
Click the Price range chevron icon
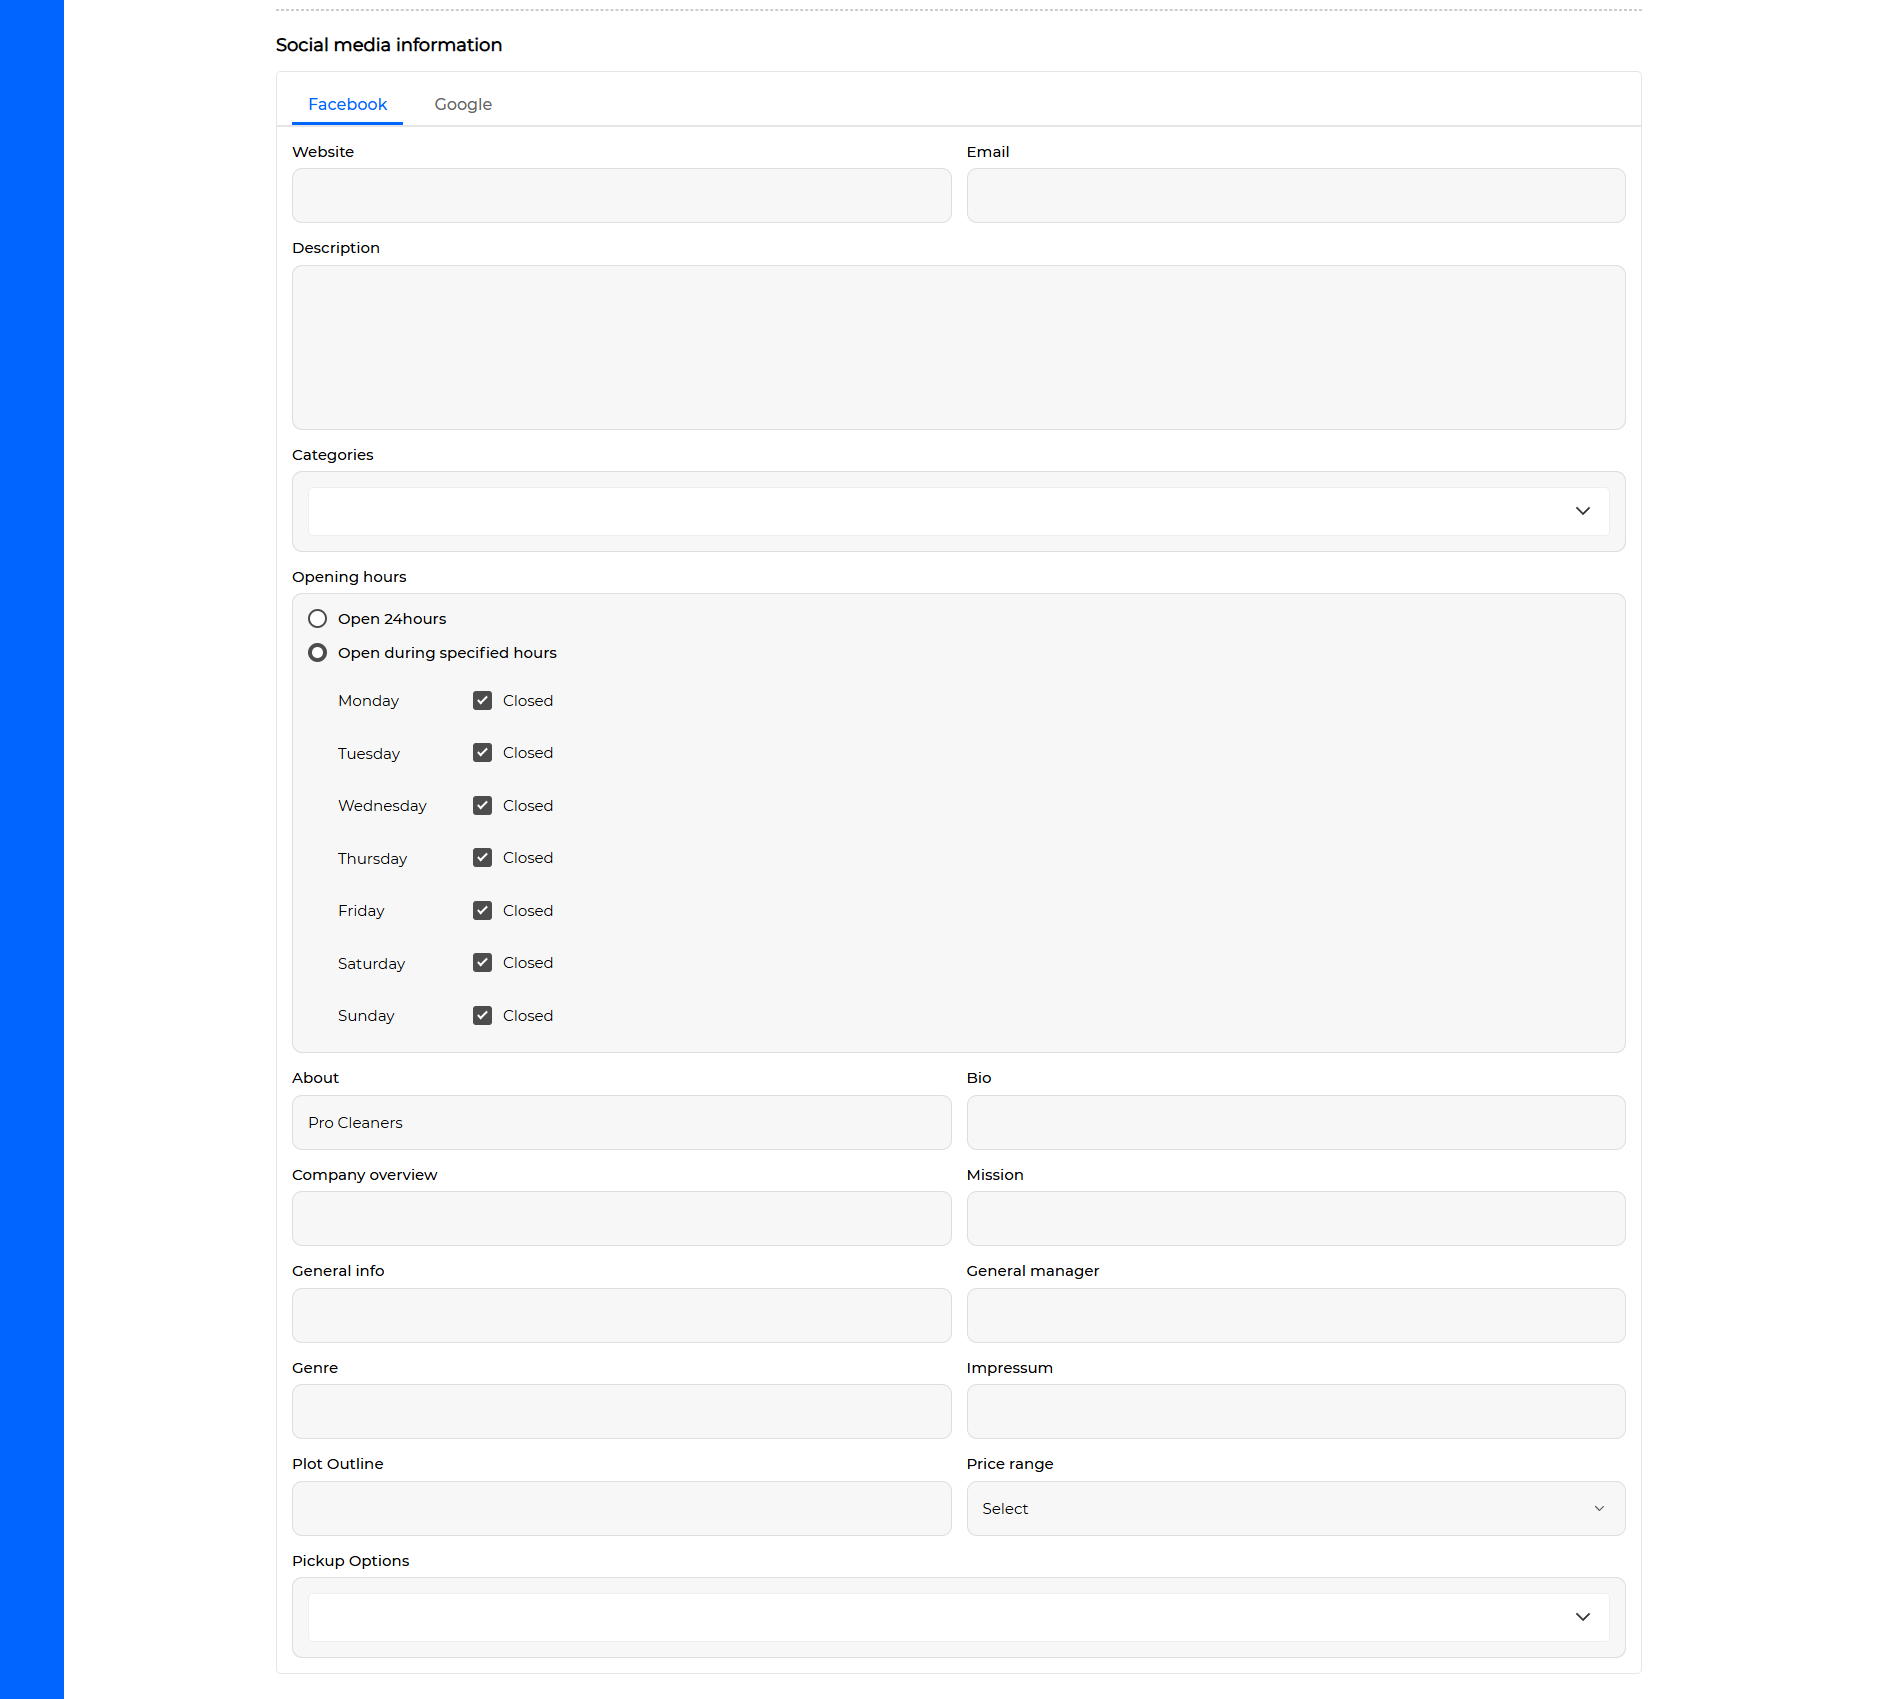coord(1599,1508)
